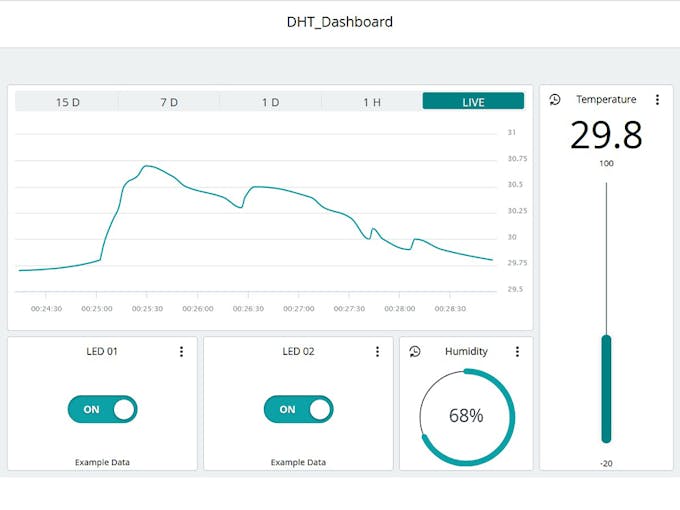Open the Humidity widget three-dot menu
The height and width of the screenshot is (510, 680).
[517, 352]
